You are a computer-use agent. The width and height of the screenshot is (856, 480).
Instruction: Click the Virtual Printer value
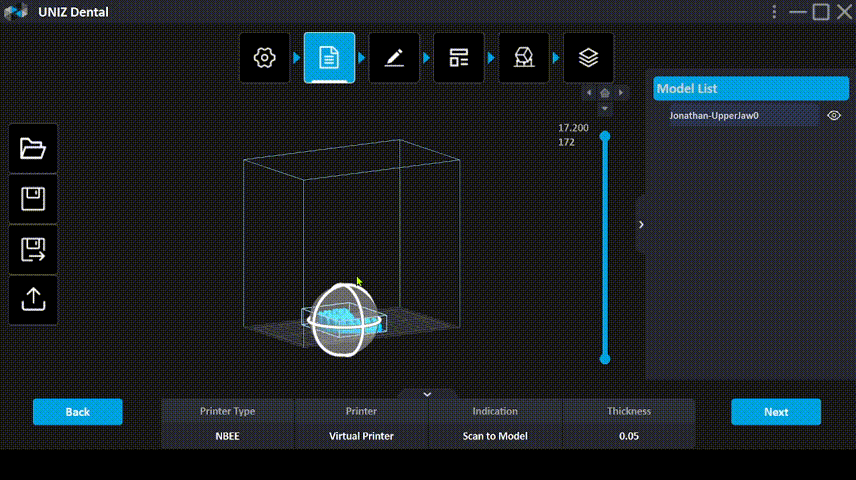361,436
